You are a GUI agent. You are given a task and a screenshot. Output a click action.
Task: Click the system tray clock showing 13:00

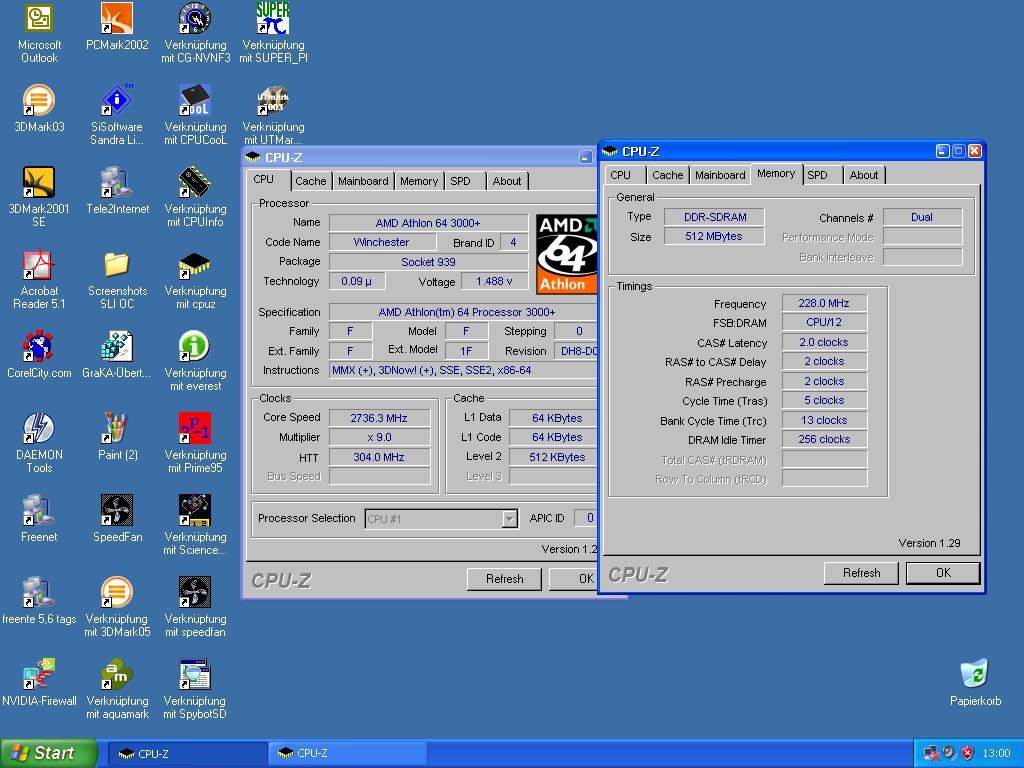click(x=996, y=753)
